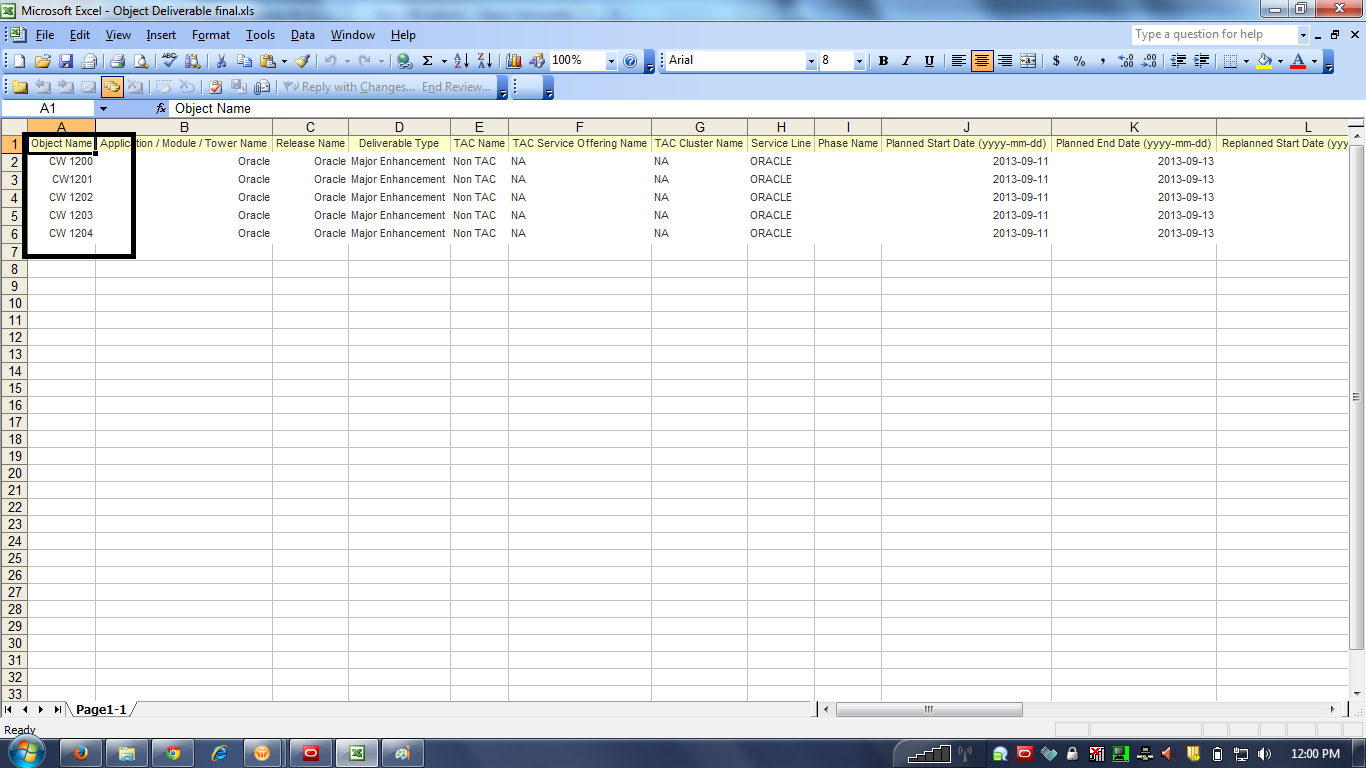Click column D header

tap(399, 127)
